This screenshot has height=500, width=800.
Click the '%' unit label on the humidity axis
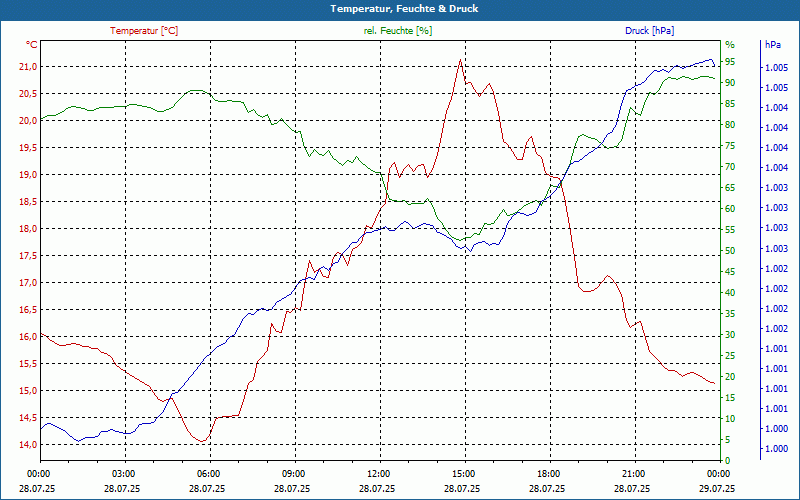730,45
